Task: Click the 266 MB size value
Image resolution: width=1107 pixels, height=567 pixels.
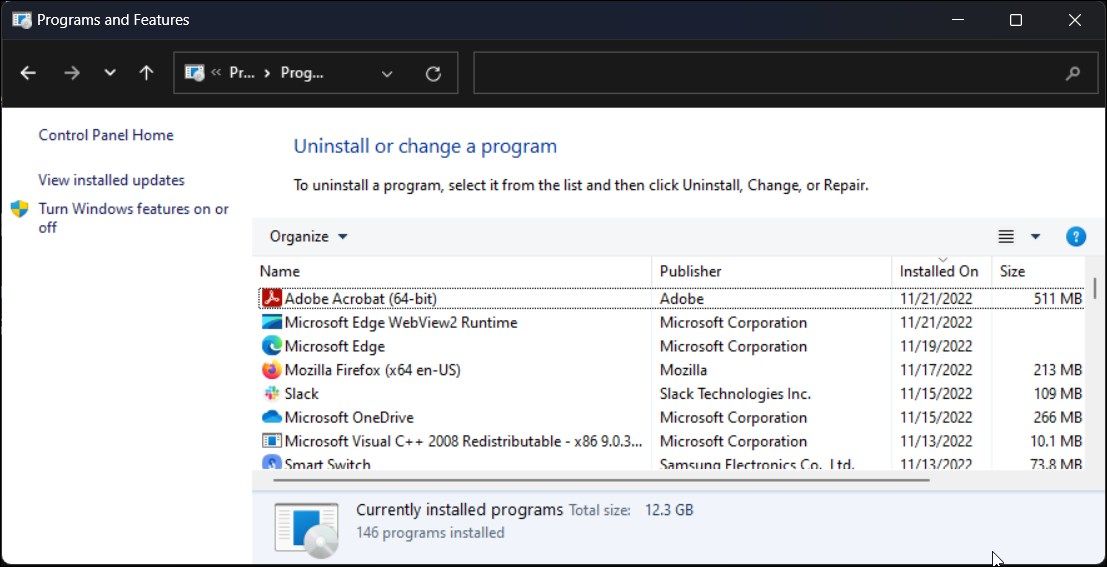Action: [1058, 417]
